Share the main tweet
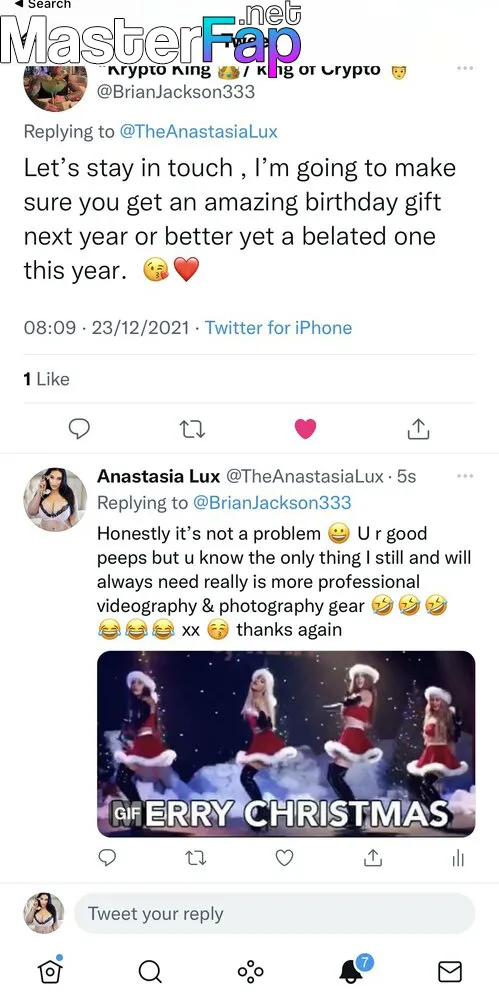 418,429
